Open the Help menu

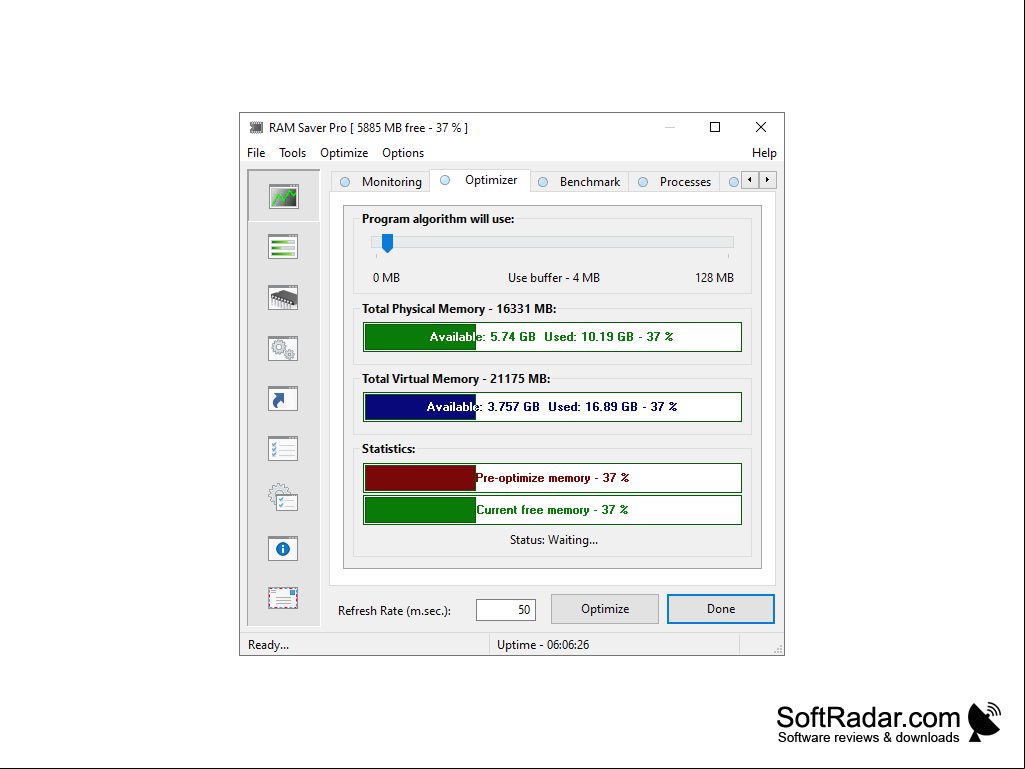(x=764, y=153)
